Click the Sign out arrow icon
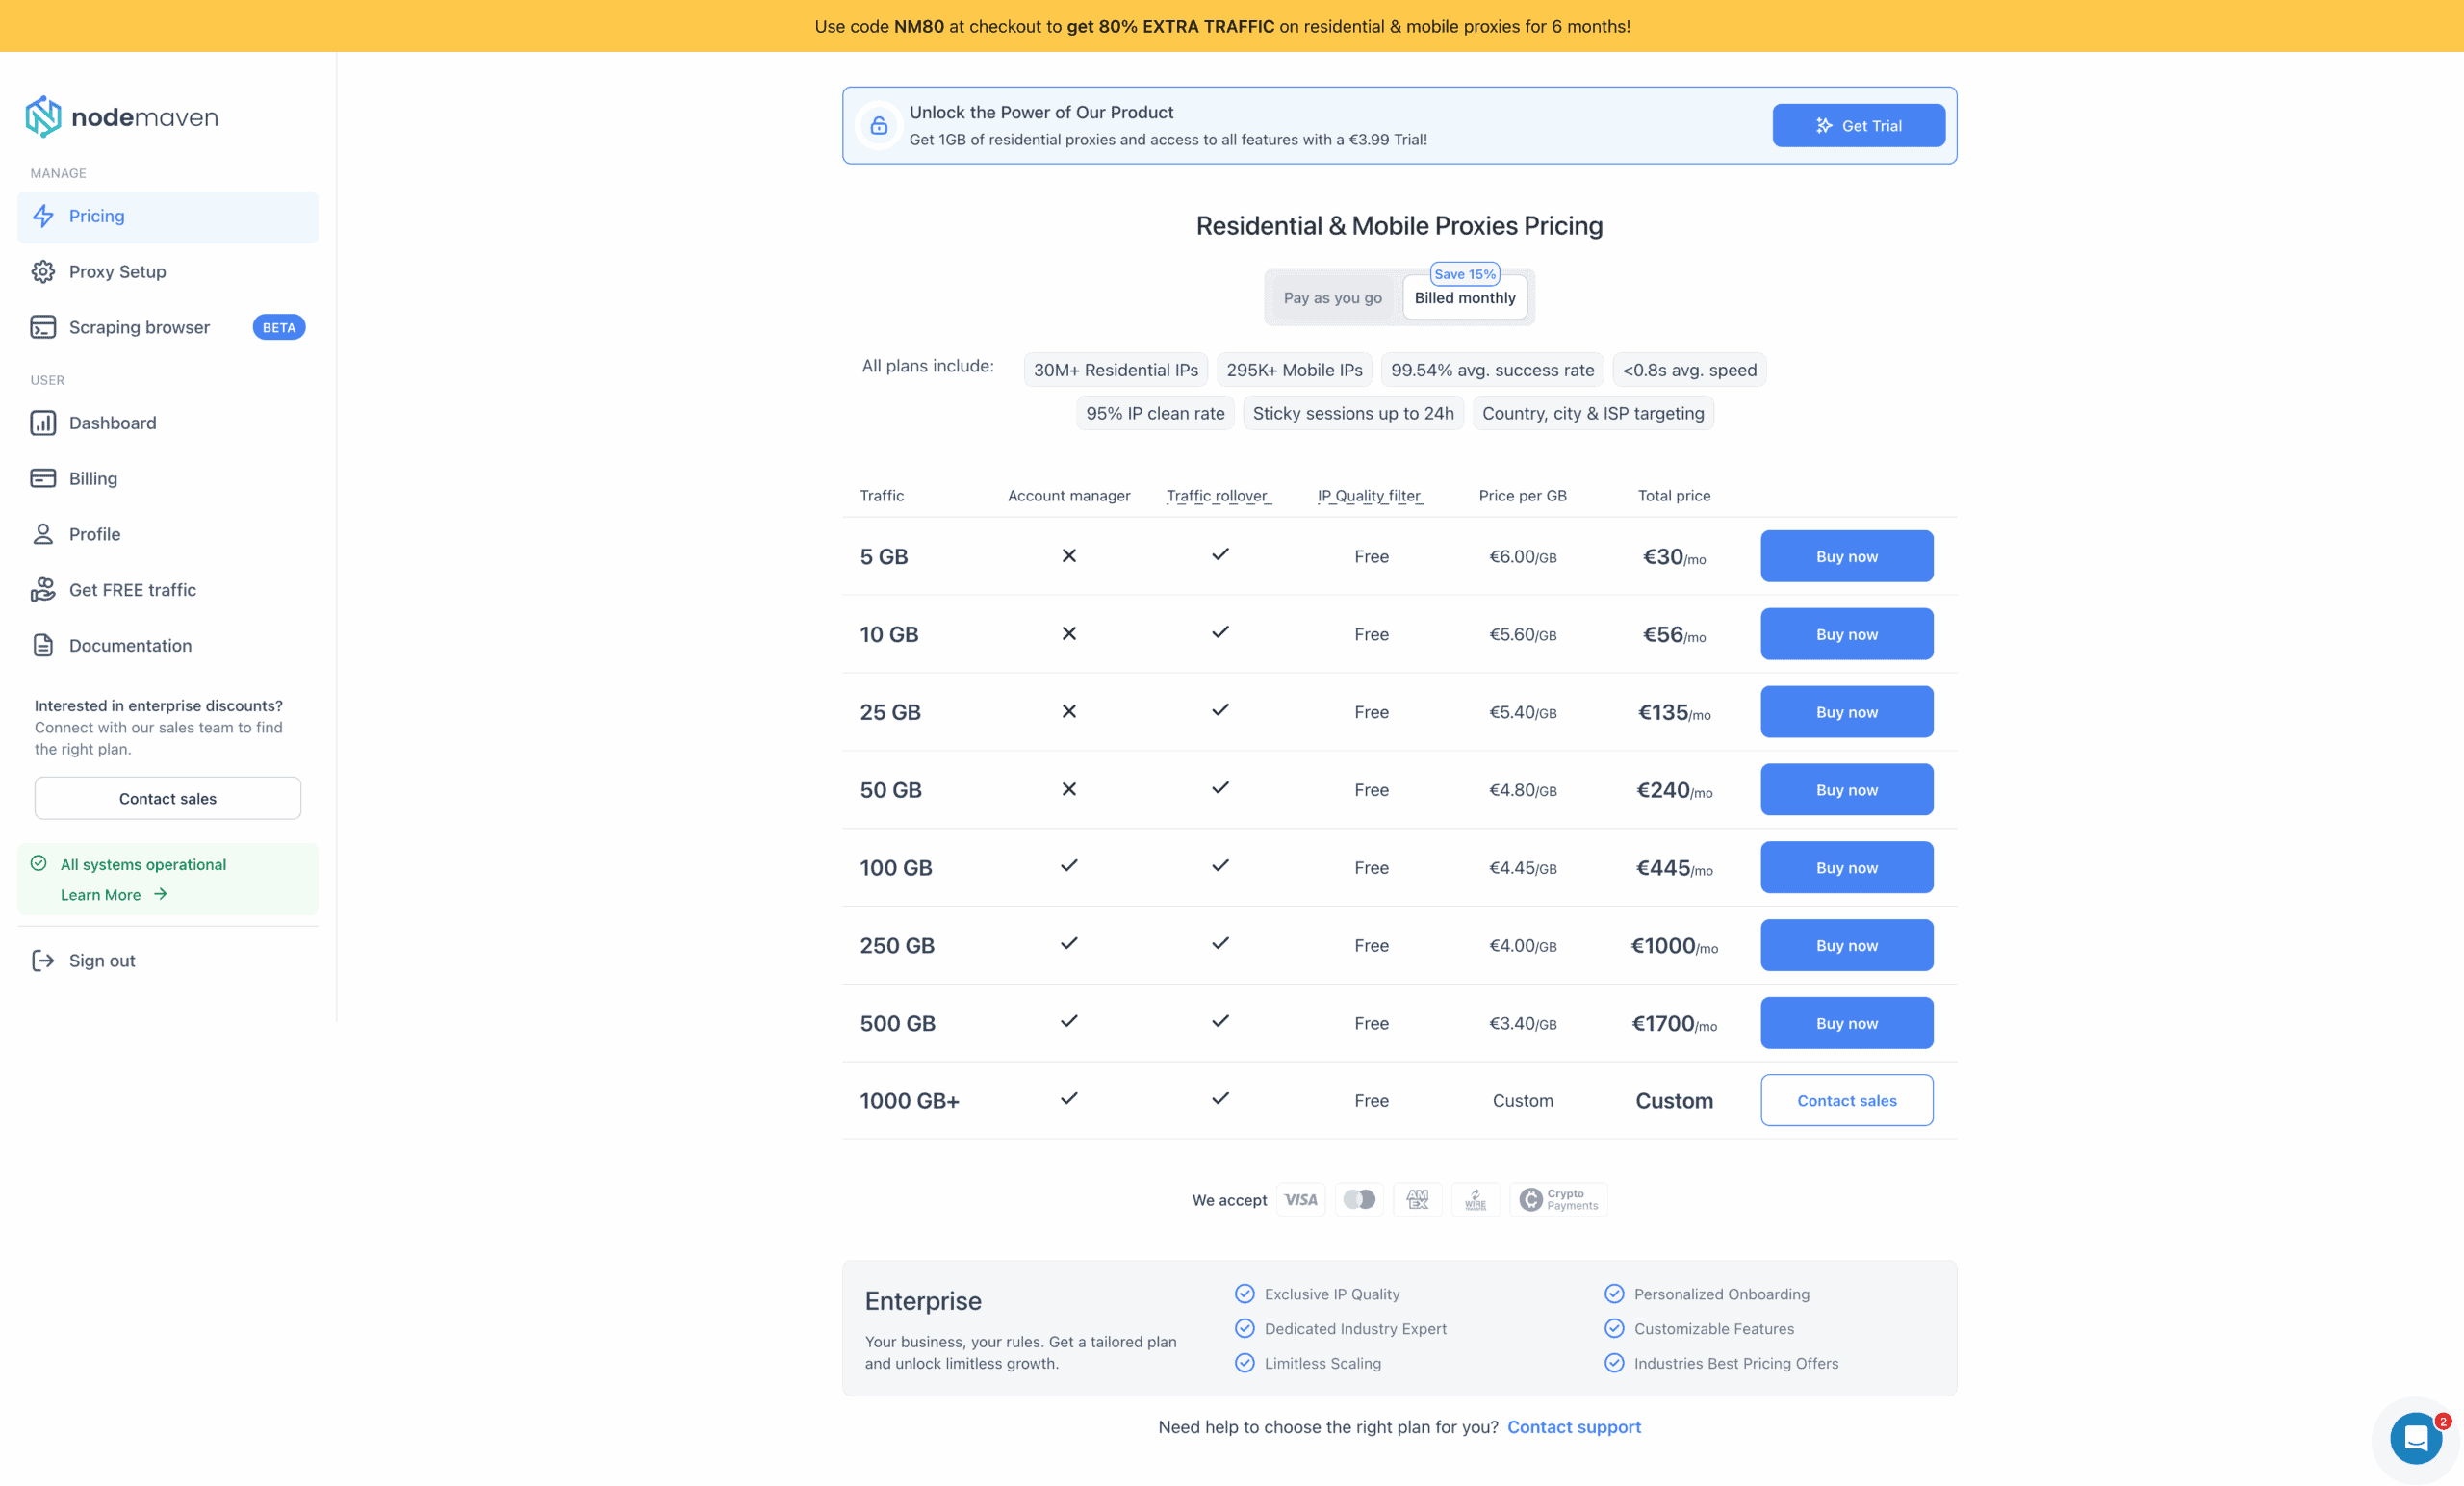 tap(43, 960)
